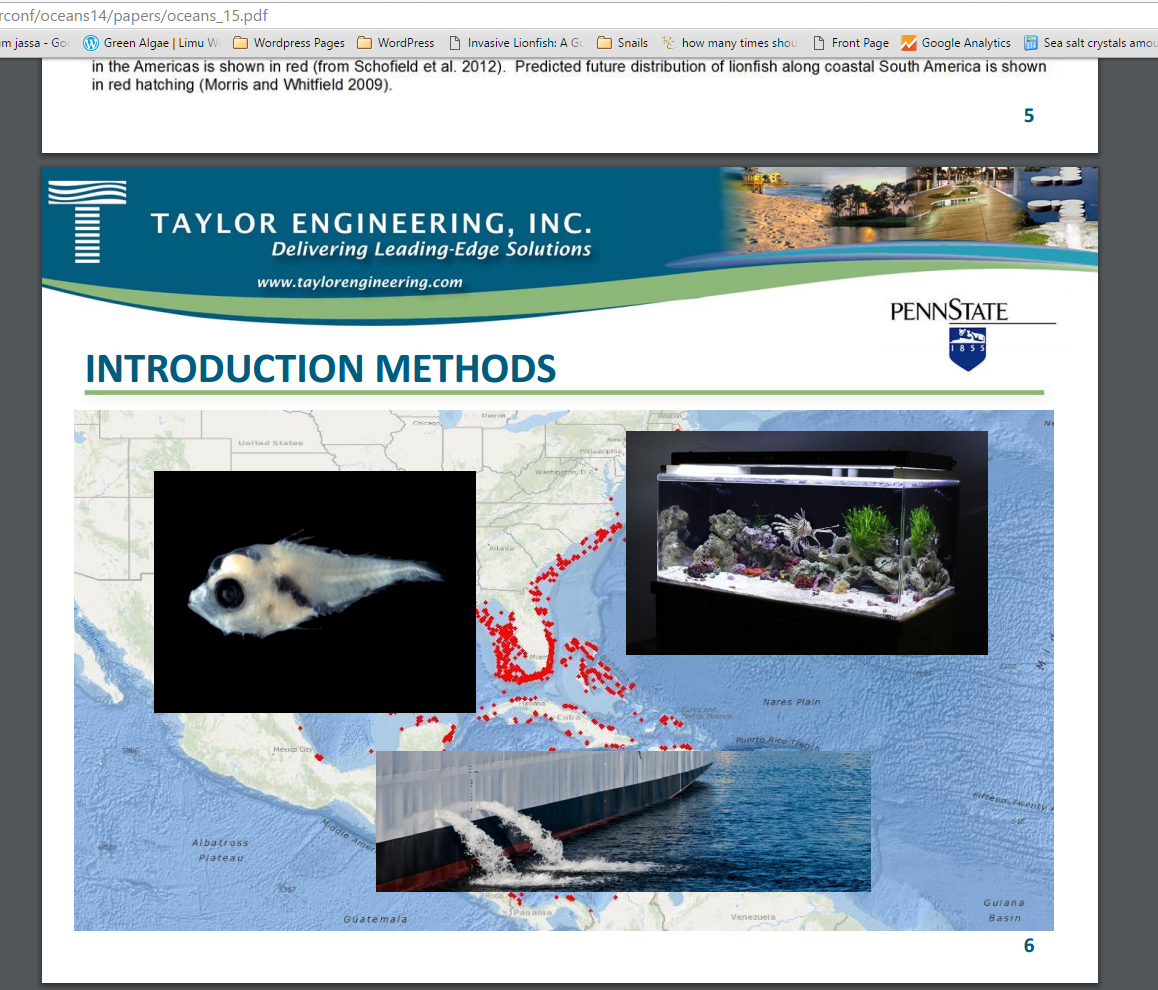Click 'TAYLOR ENGINEERING, INC.' title text
Viewport: 1158px width, 990px height.
(371, 223)
